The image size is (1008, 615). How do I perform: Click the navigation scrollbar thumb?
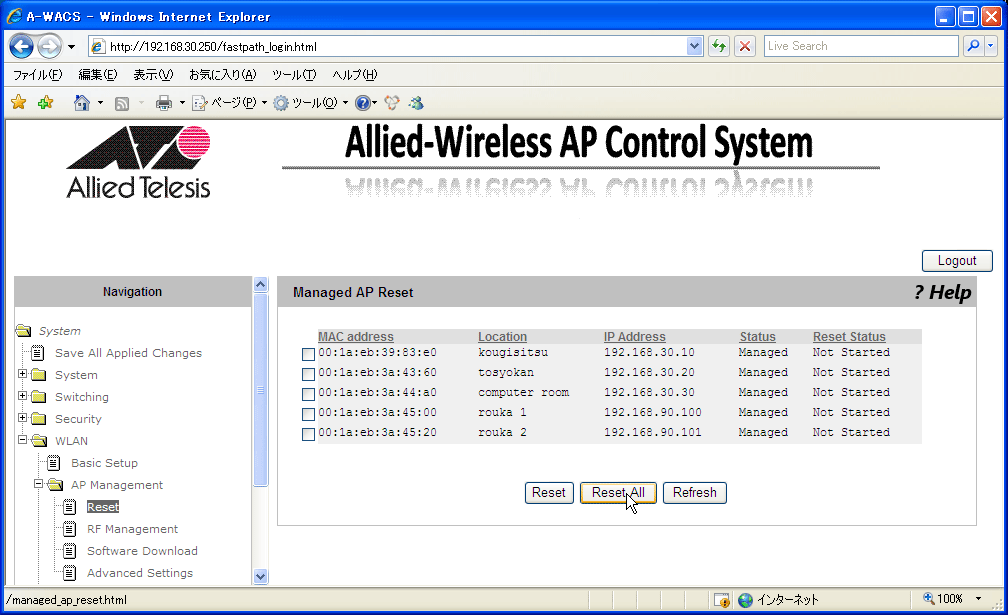(x=260, y=390)
